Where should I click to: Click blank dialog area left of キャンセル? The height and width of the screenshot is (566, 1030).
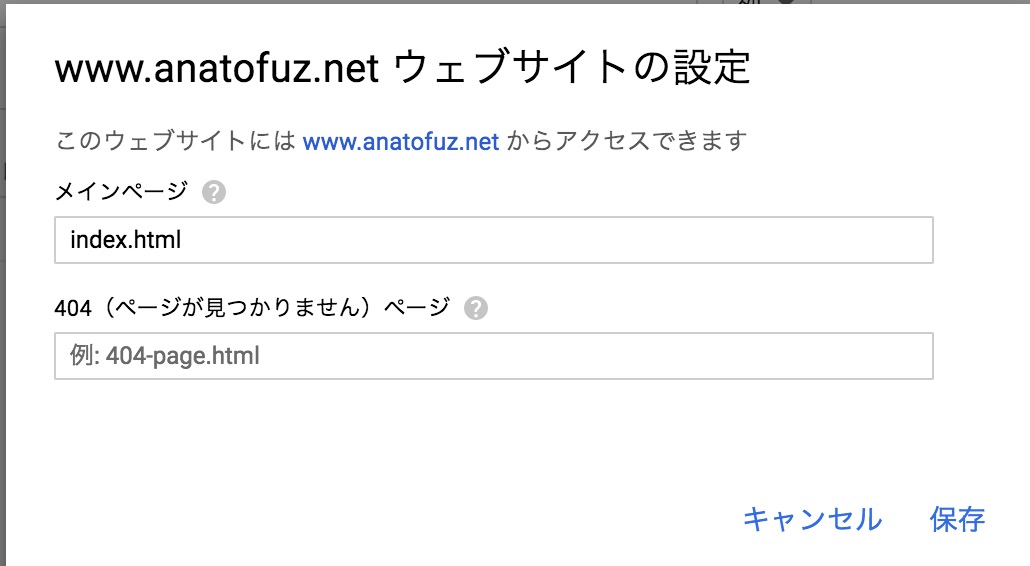click(400, 519)
